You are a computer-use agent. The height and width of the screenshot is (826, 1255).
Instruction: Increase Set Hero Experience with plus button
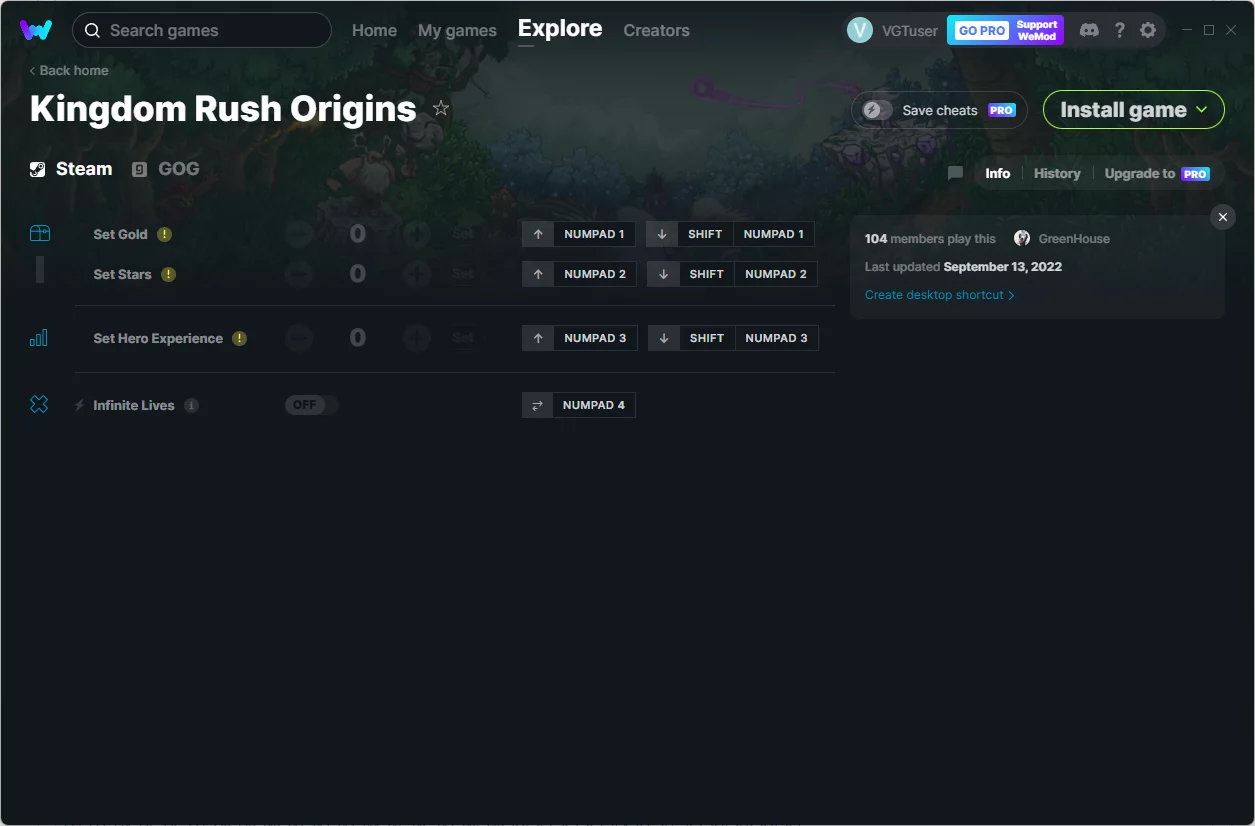(x=417, y=338)
